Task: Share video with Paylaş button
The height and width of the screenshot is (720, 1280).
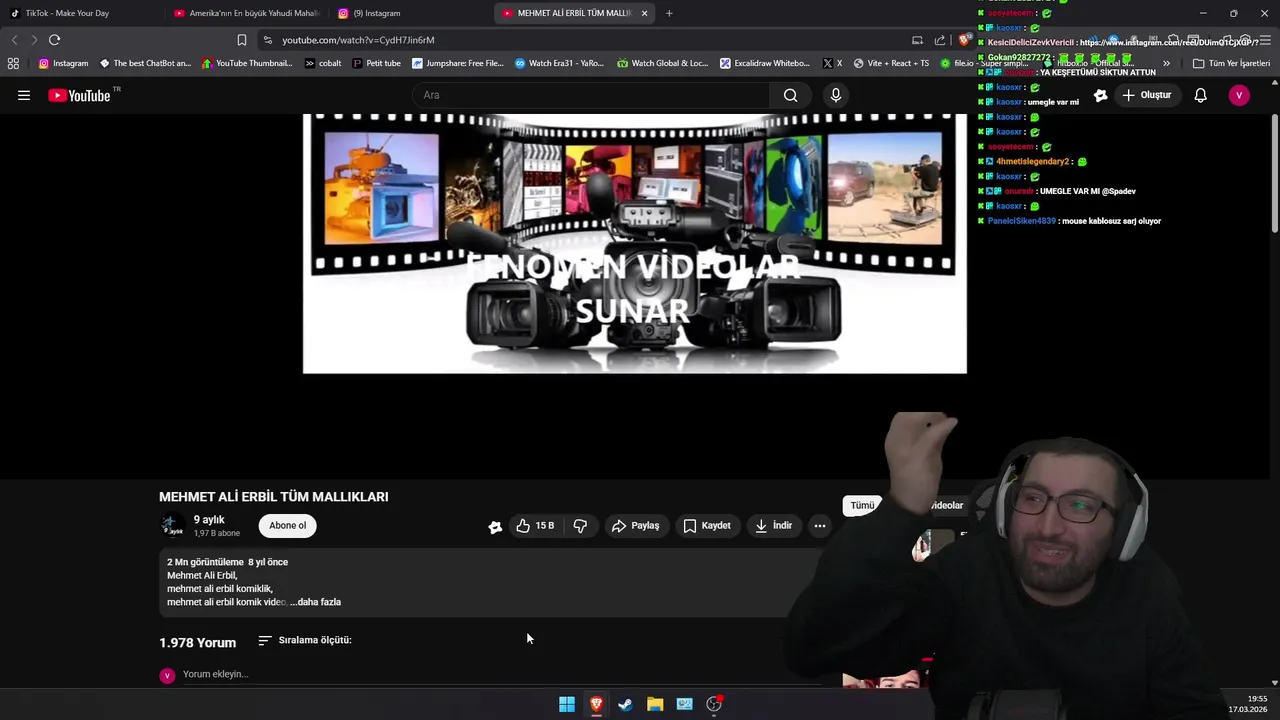Action: coord(635,525)
